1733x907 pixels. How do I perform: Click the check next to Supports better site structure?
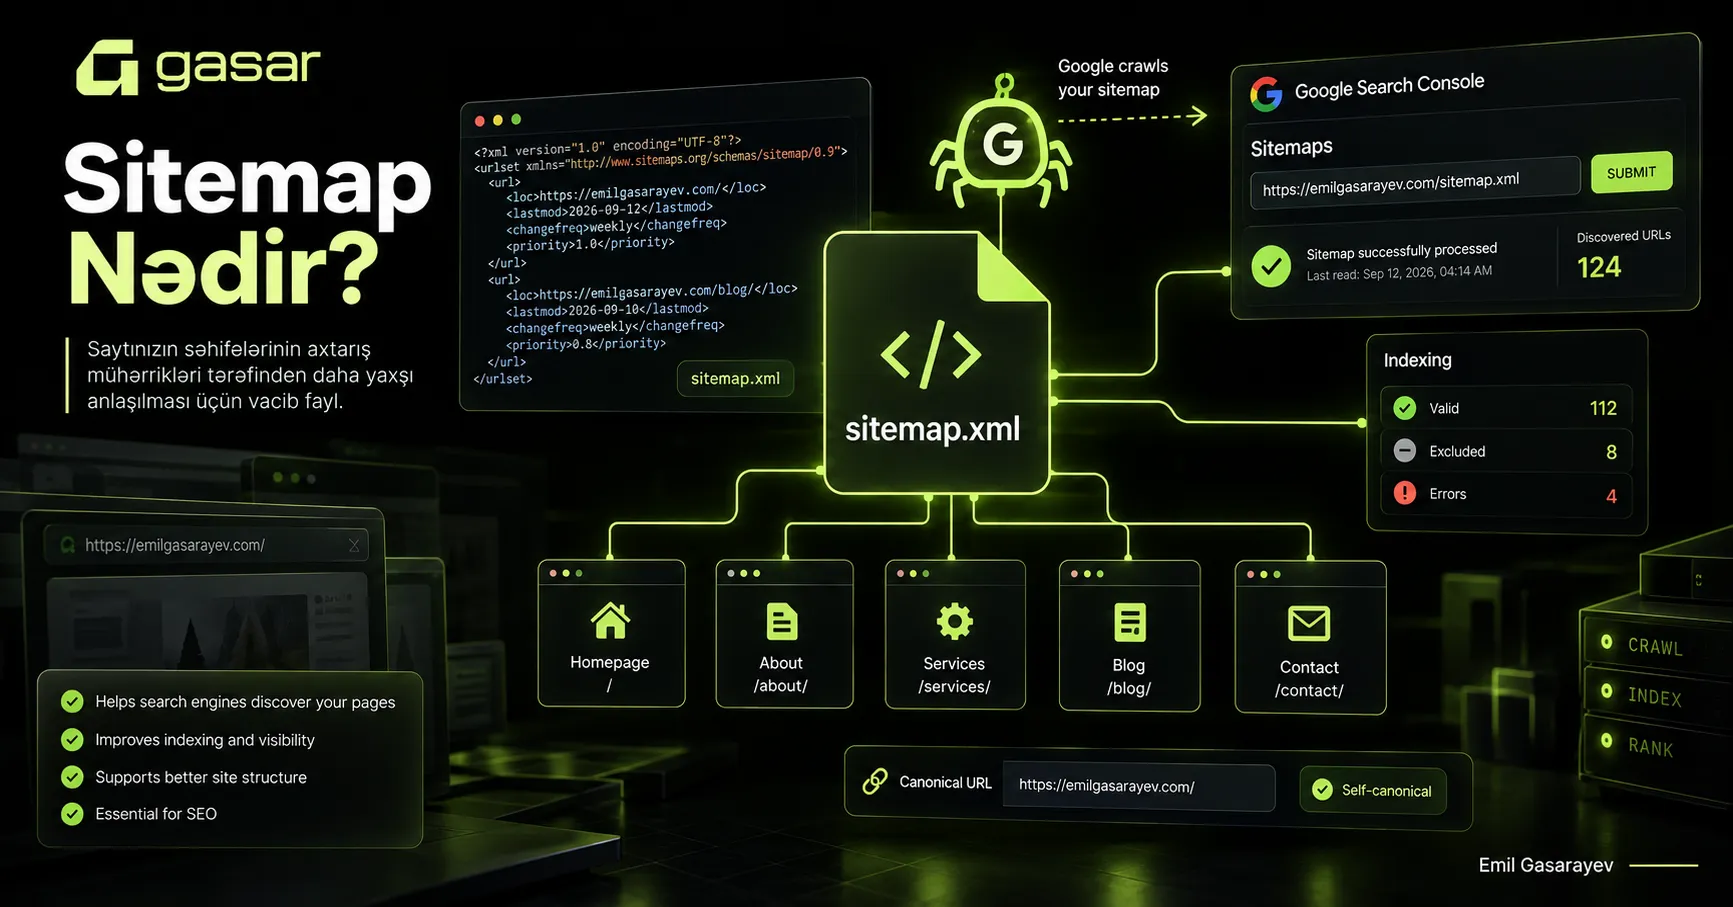click(72, 777)
